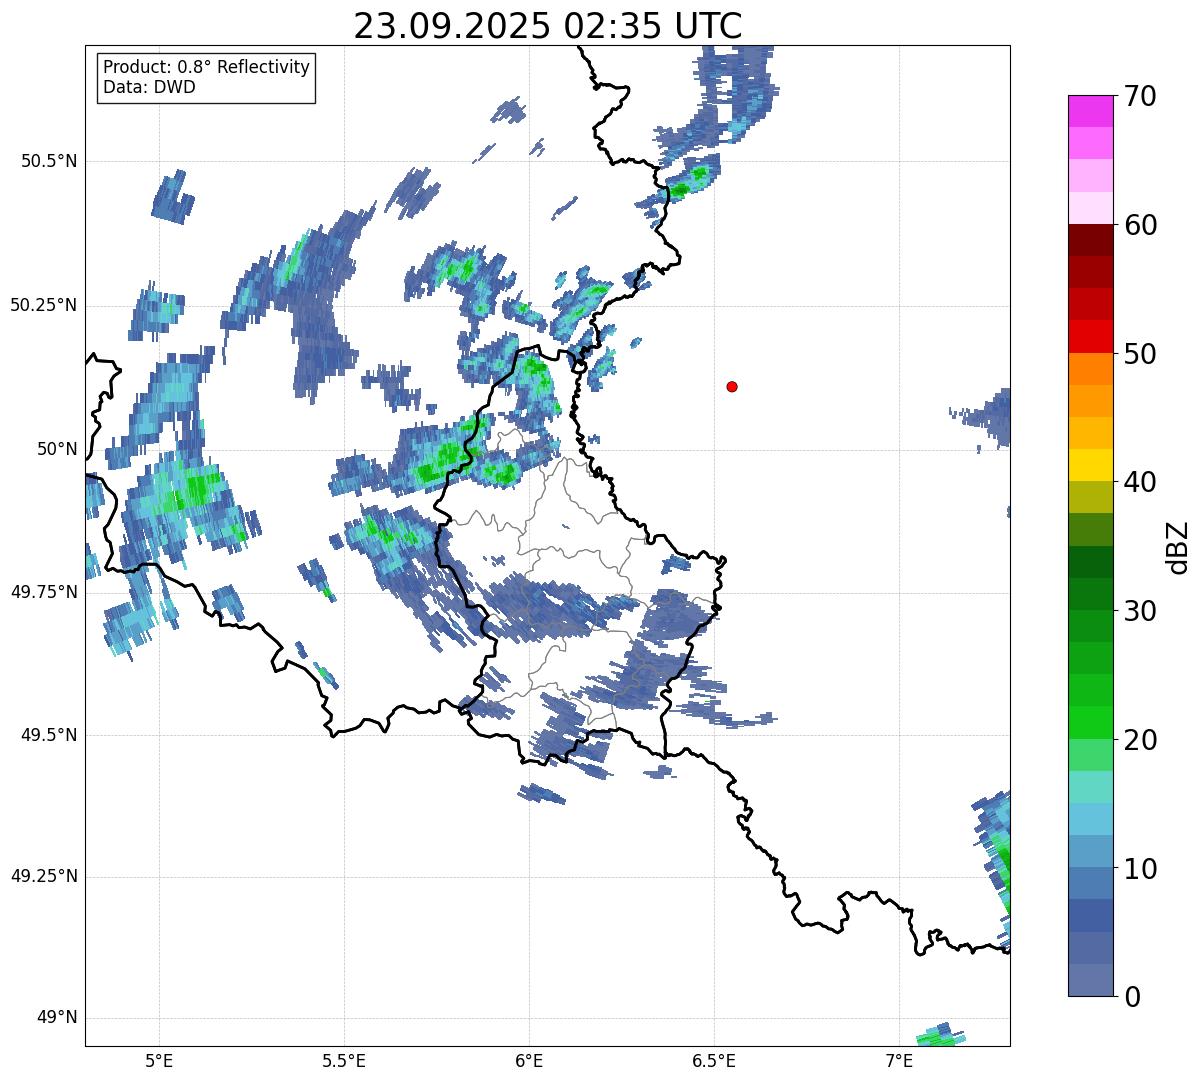This screenshot has height=1081, width=1202.
Task: Click the 50°N latitude label
Action: point(57,449)
